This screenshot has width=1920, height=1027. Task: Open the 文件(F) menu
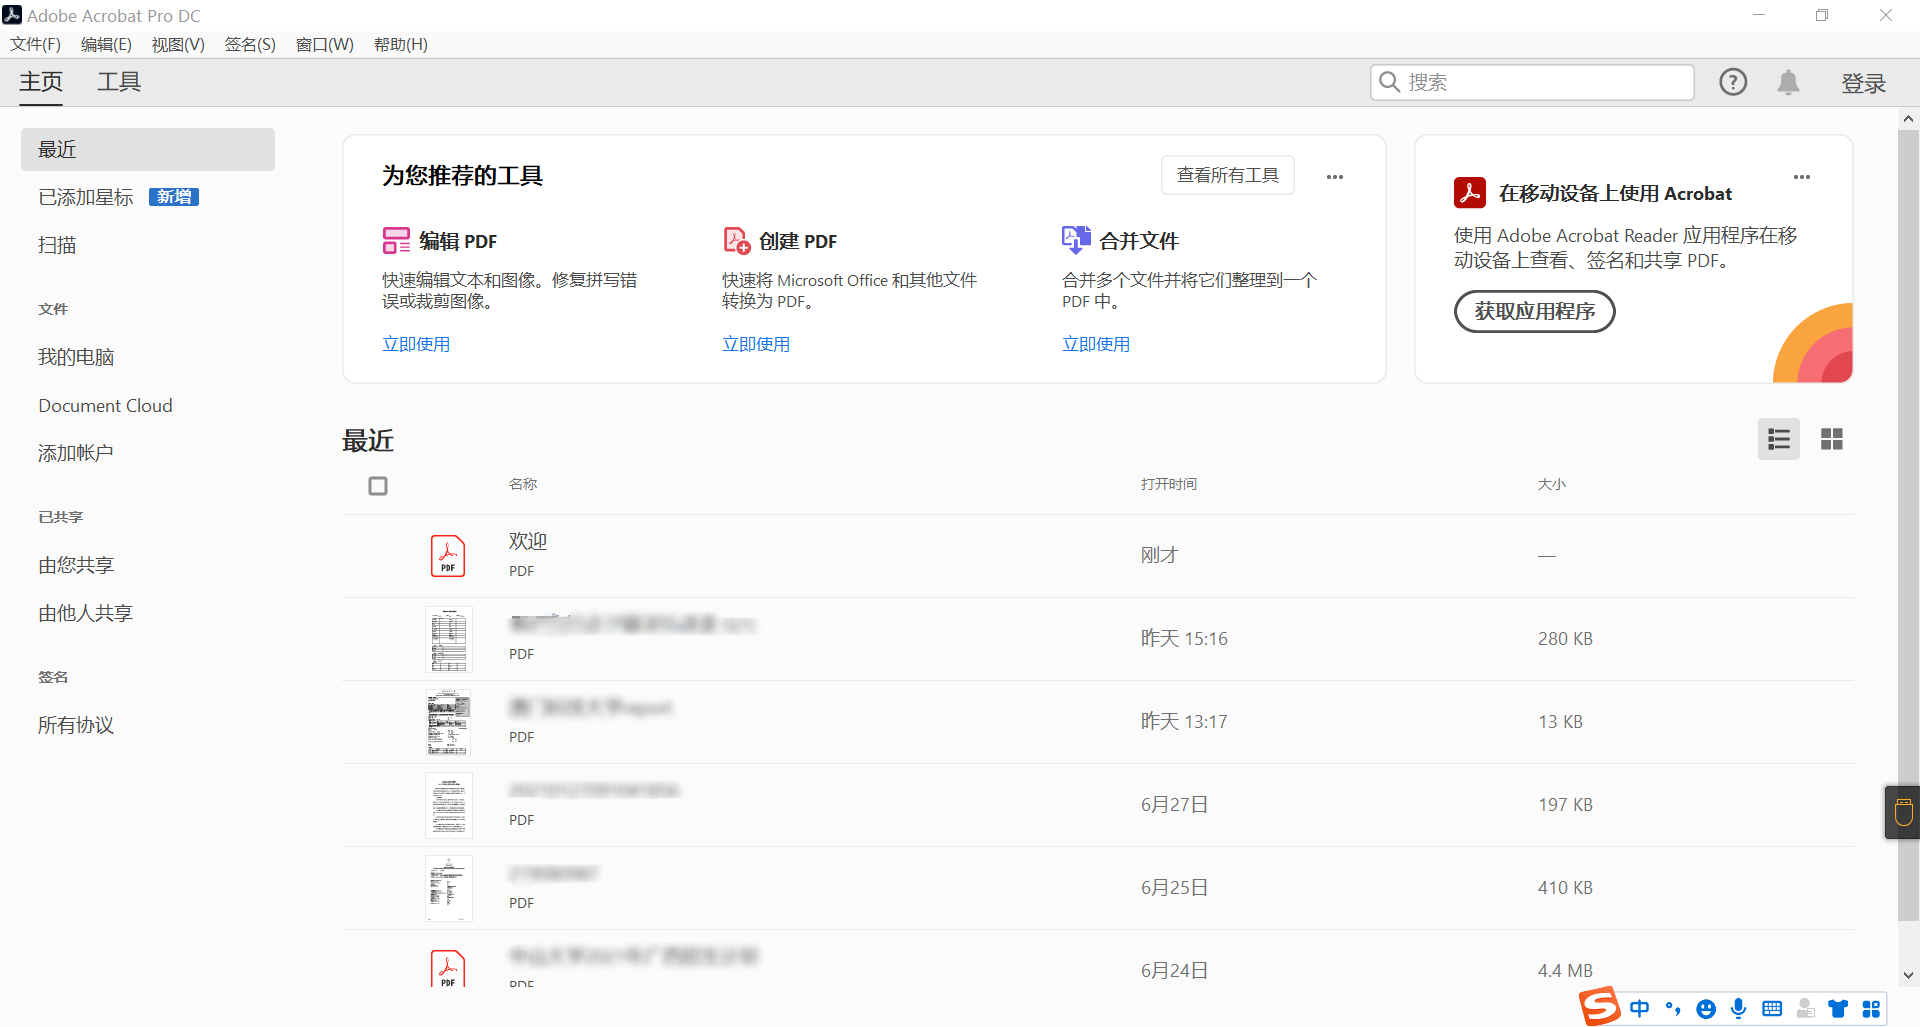tap(36, 44)
